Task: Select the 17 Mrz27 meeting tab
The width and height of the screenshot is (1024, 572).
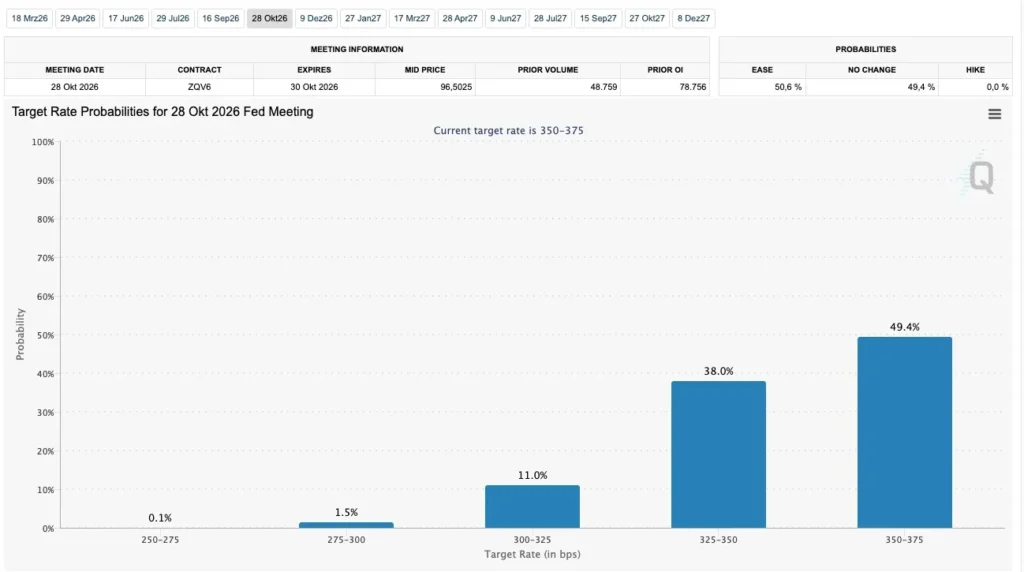Action: [x=412, y=18]
